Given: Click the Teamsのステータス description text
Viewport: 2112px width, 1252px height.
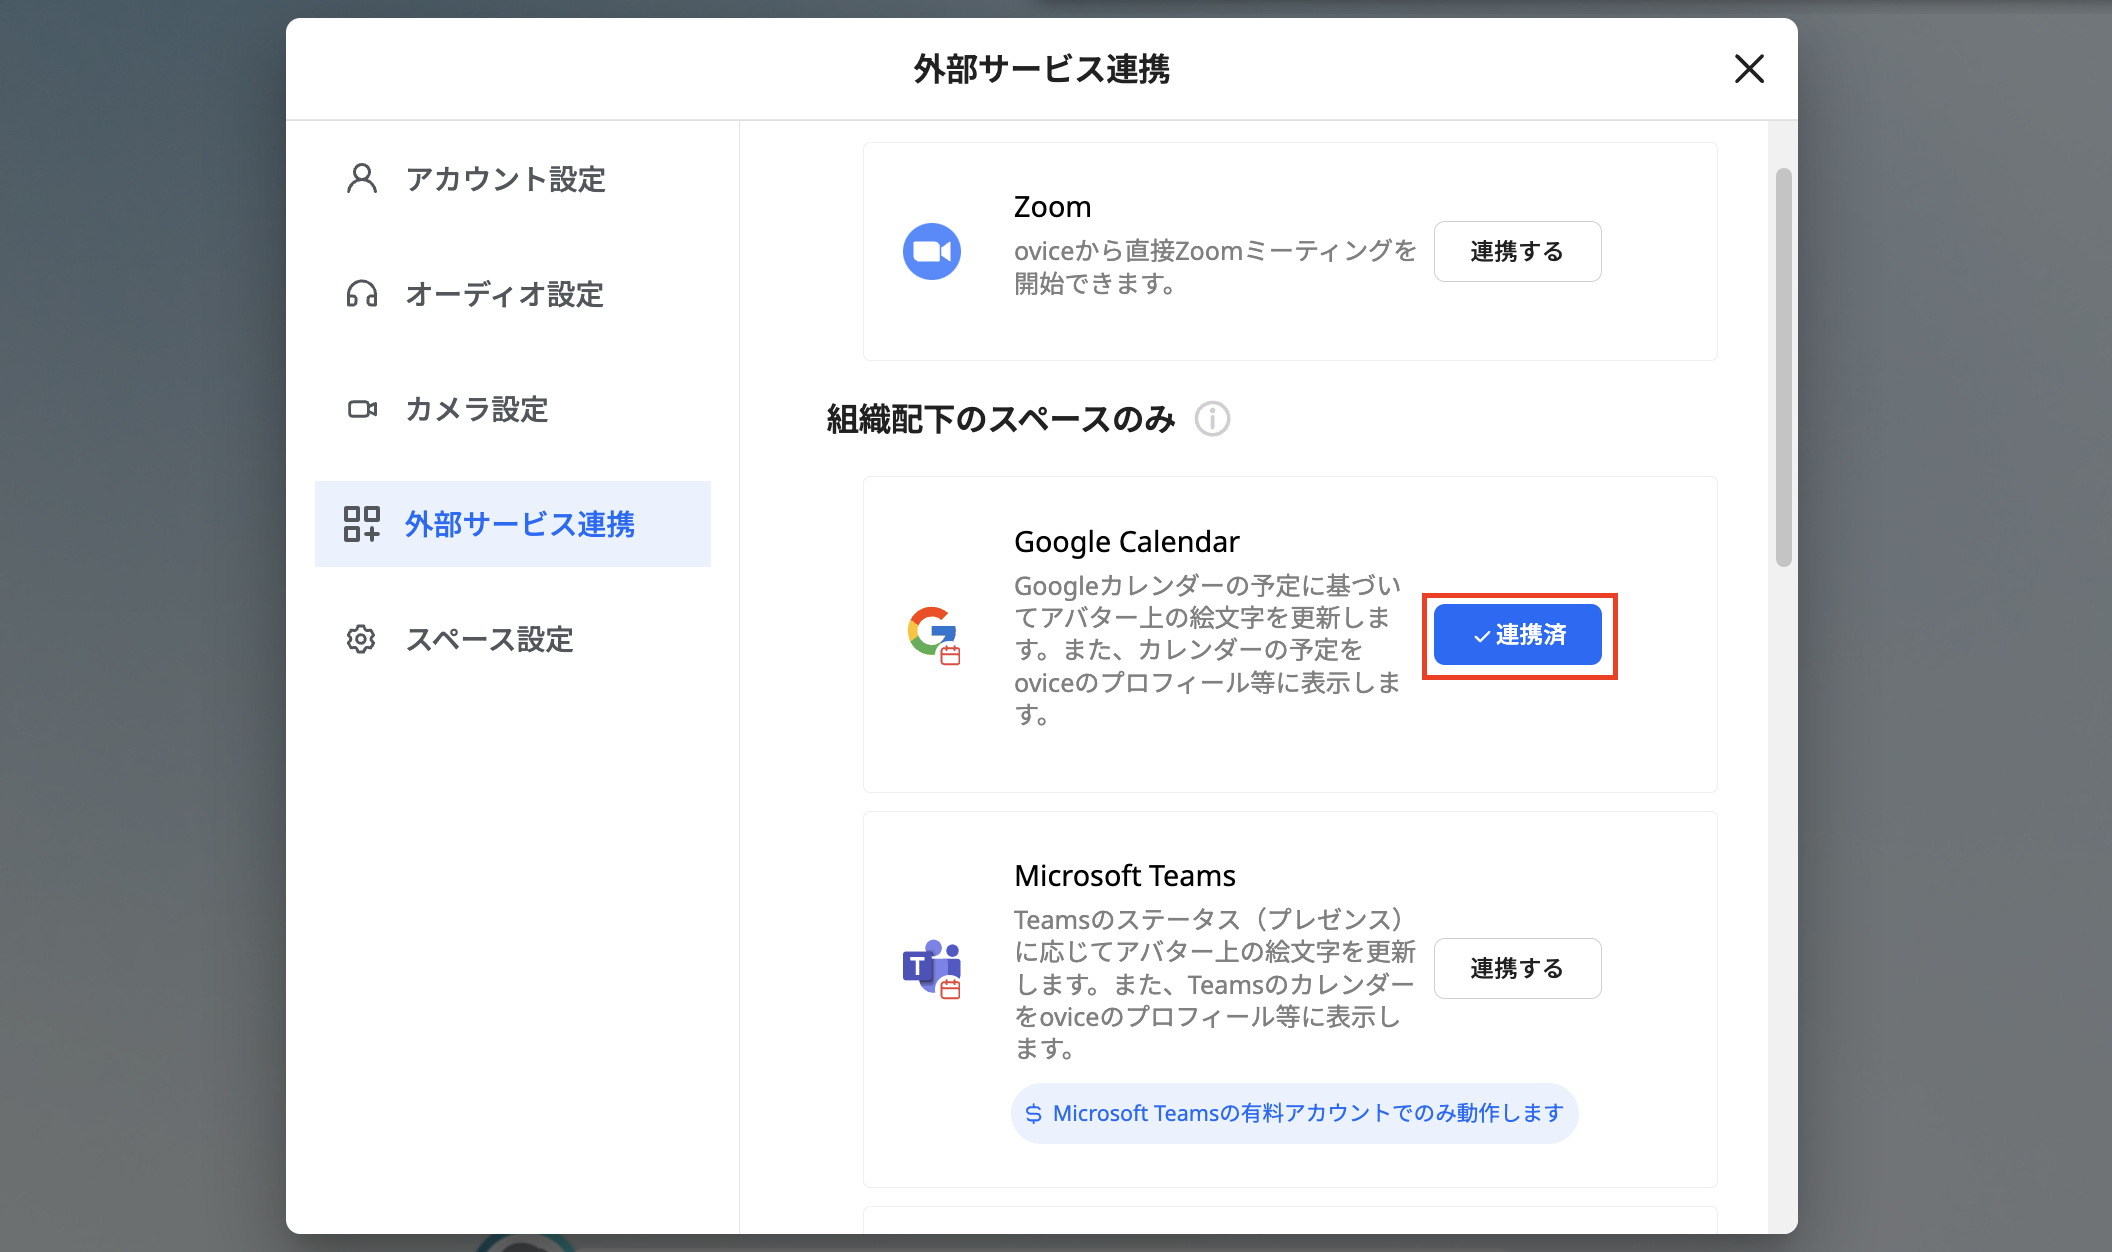Looking at the screenshot, I should pos(1215,984).
